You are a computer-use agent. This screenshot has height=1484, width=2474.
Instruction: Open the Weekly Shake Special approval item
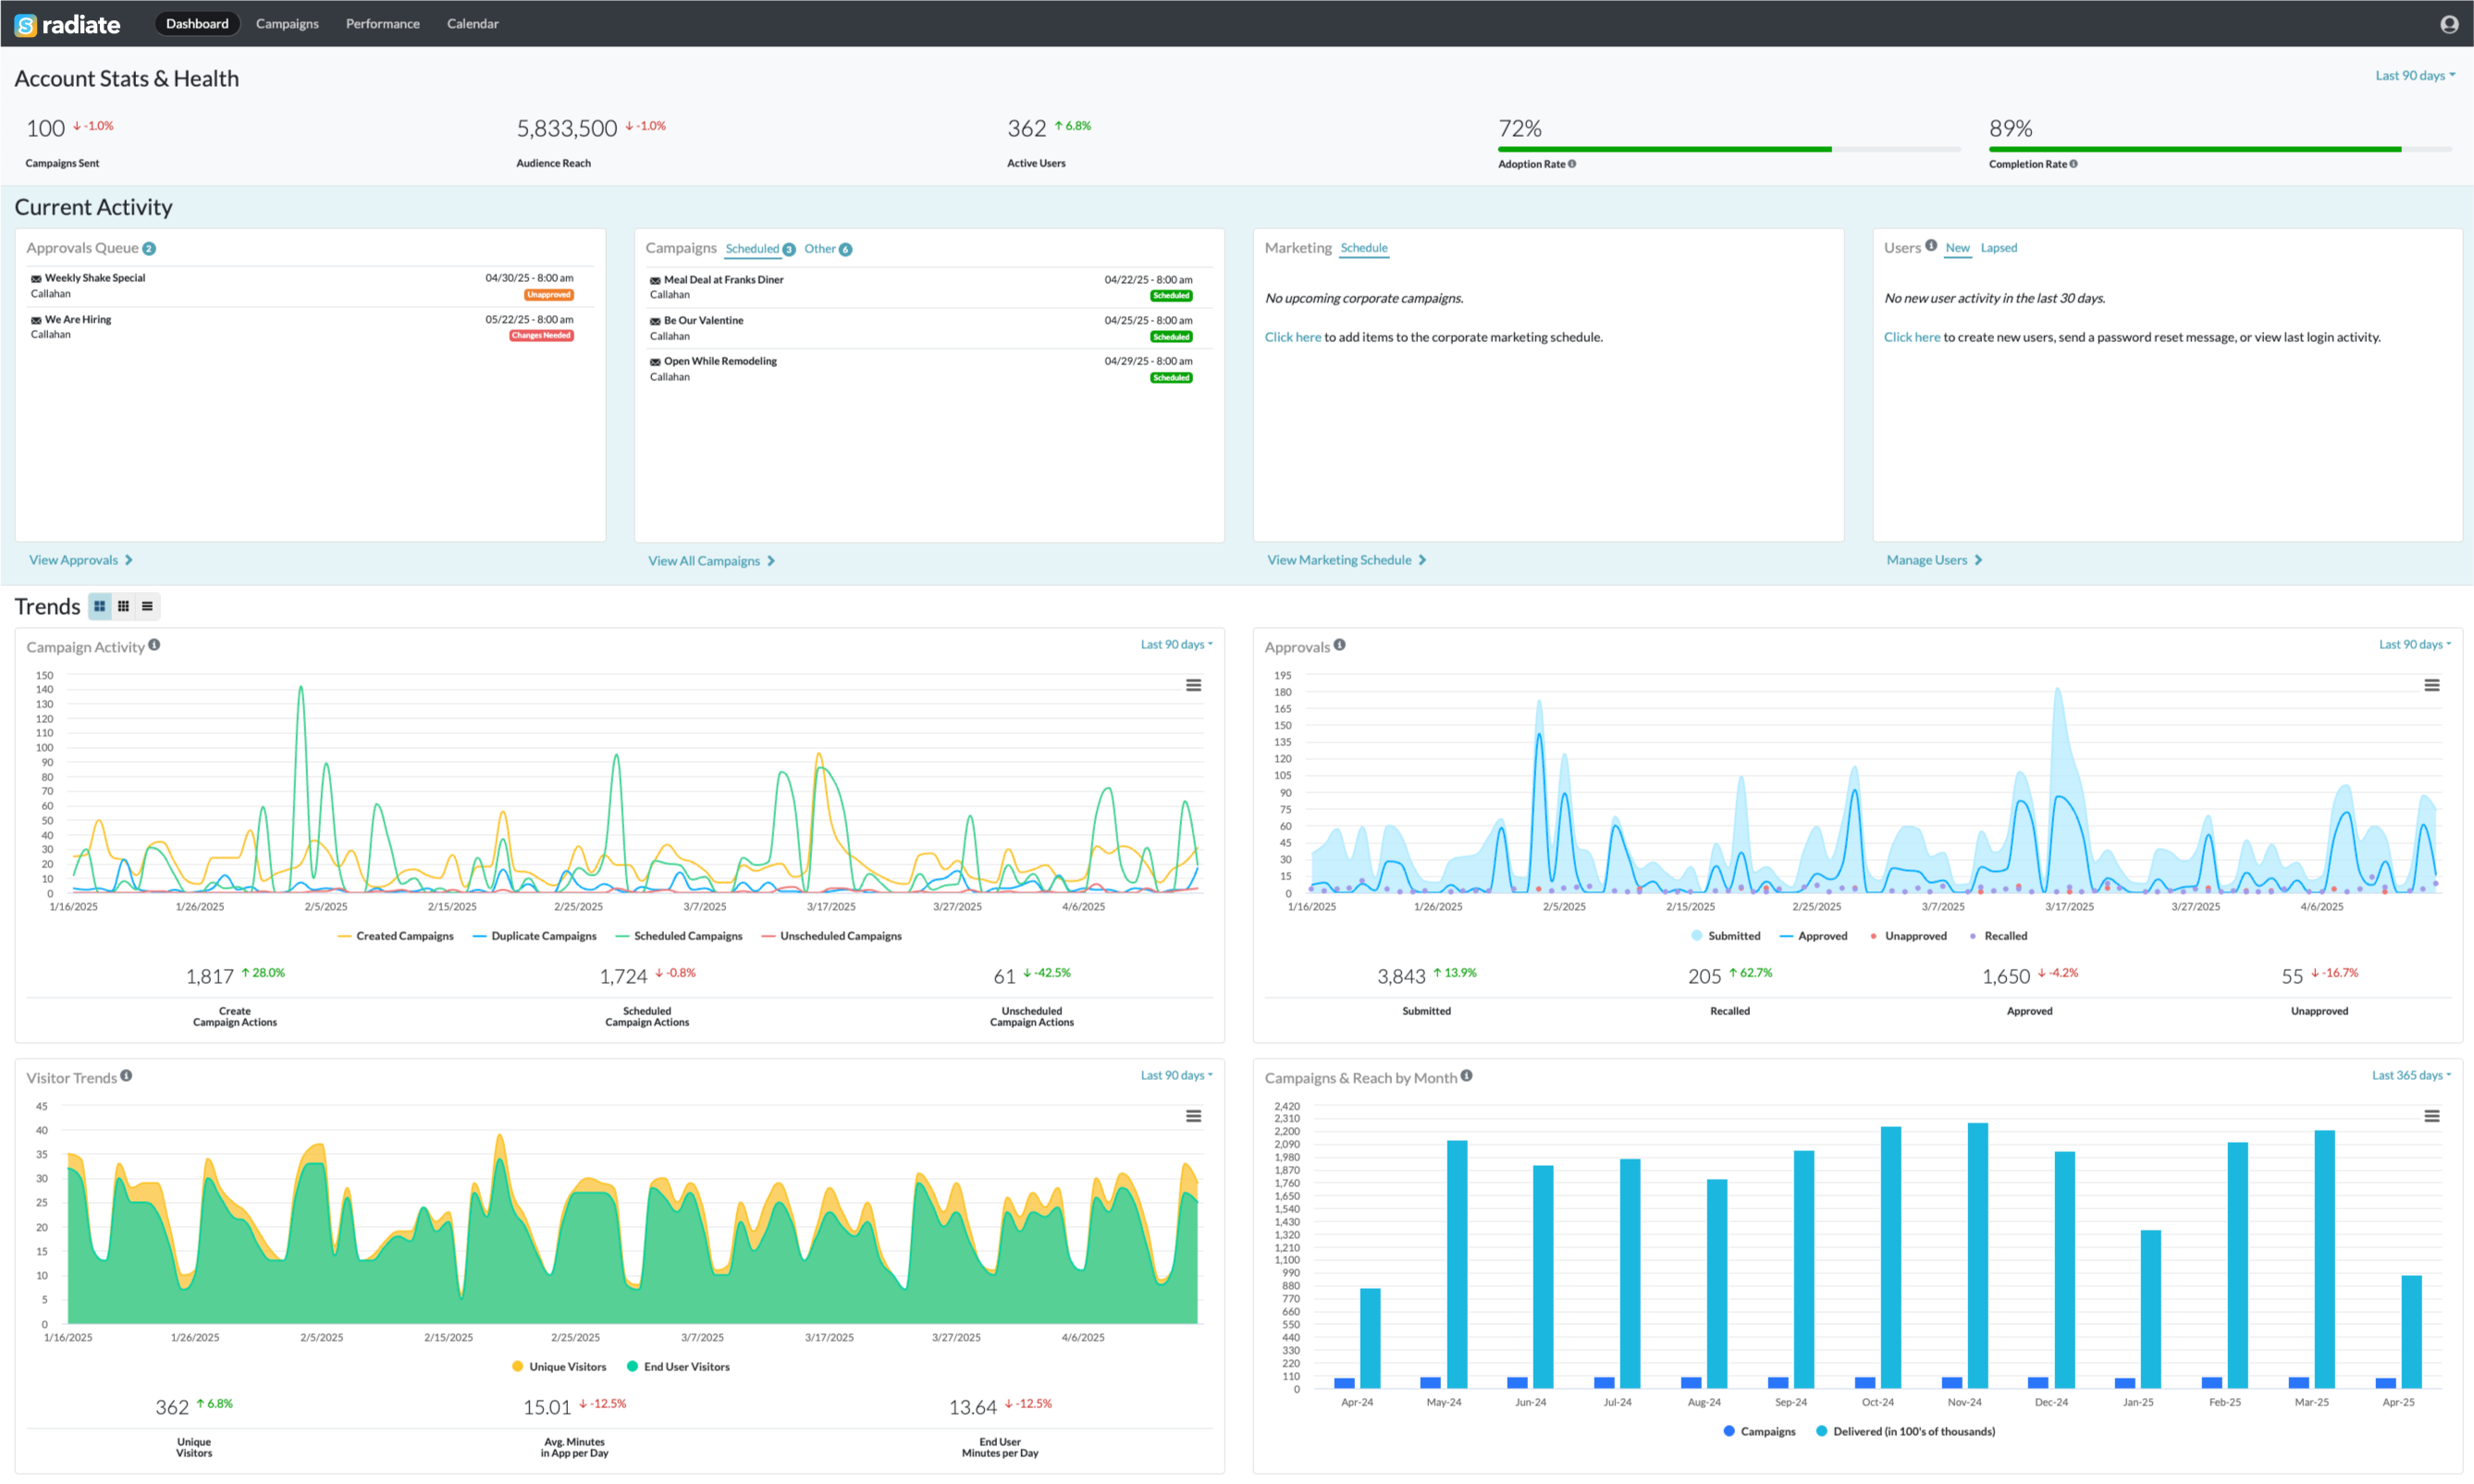[95, 277]
